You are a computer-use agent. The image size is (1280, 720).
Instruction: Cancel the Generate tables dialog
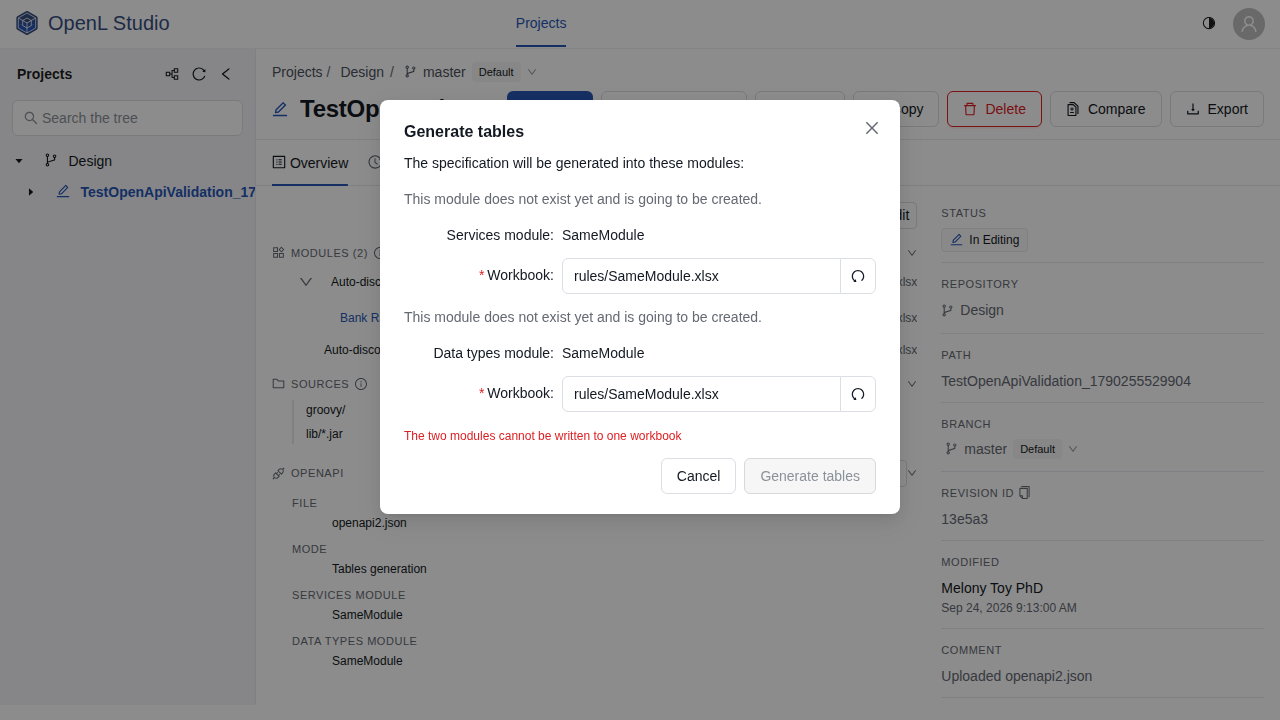(698, 476)
